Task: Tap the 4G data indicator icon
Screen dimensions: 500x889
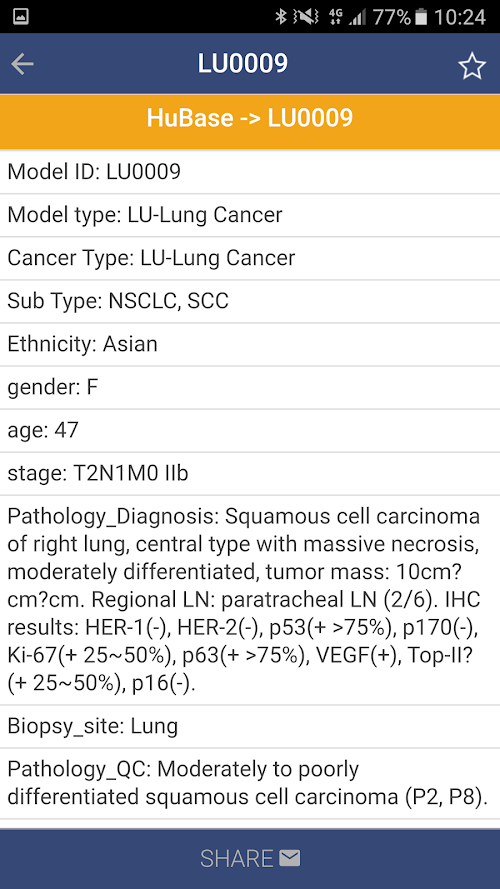Action: click(x=334, y=17)
